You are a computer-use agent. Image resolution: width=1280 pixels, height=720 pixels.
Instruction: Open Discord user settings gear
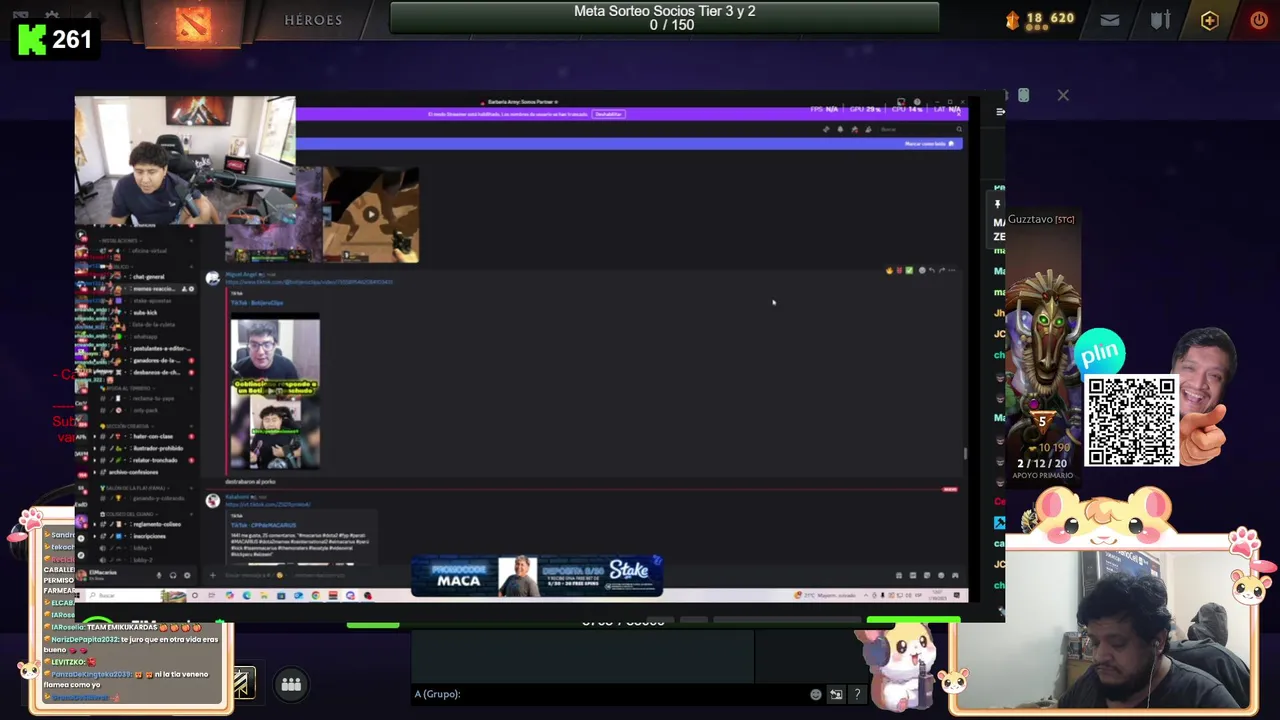coord(187,575)
